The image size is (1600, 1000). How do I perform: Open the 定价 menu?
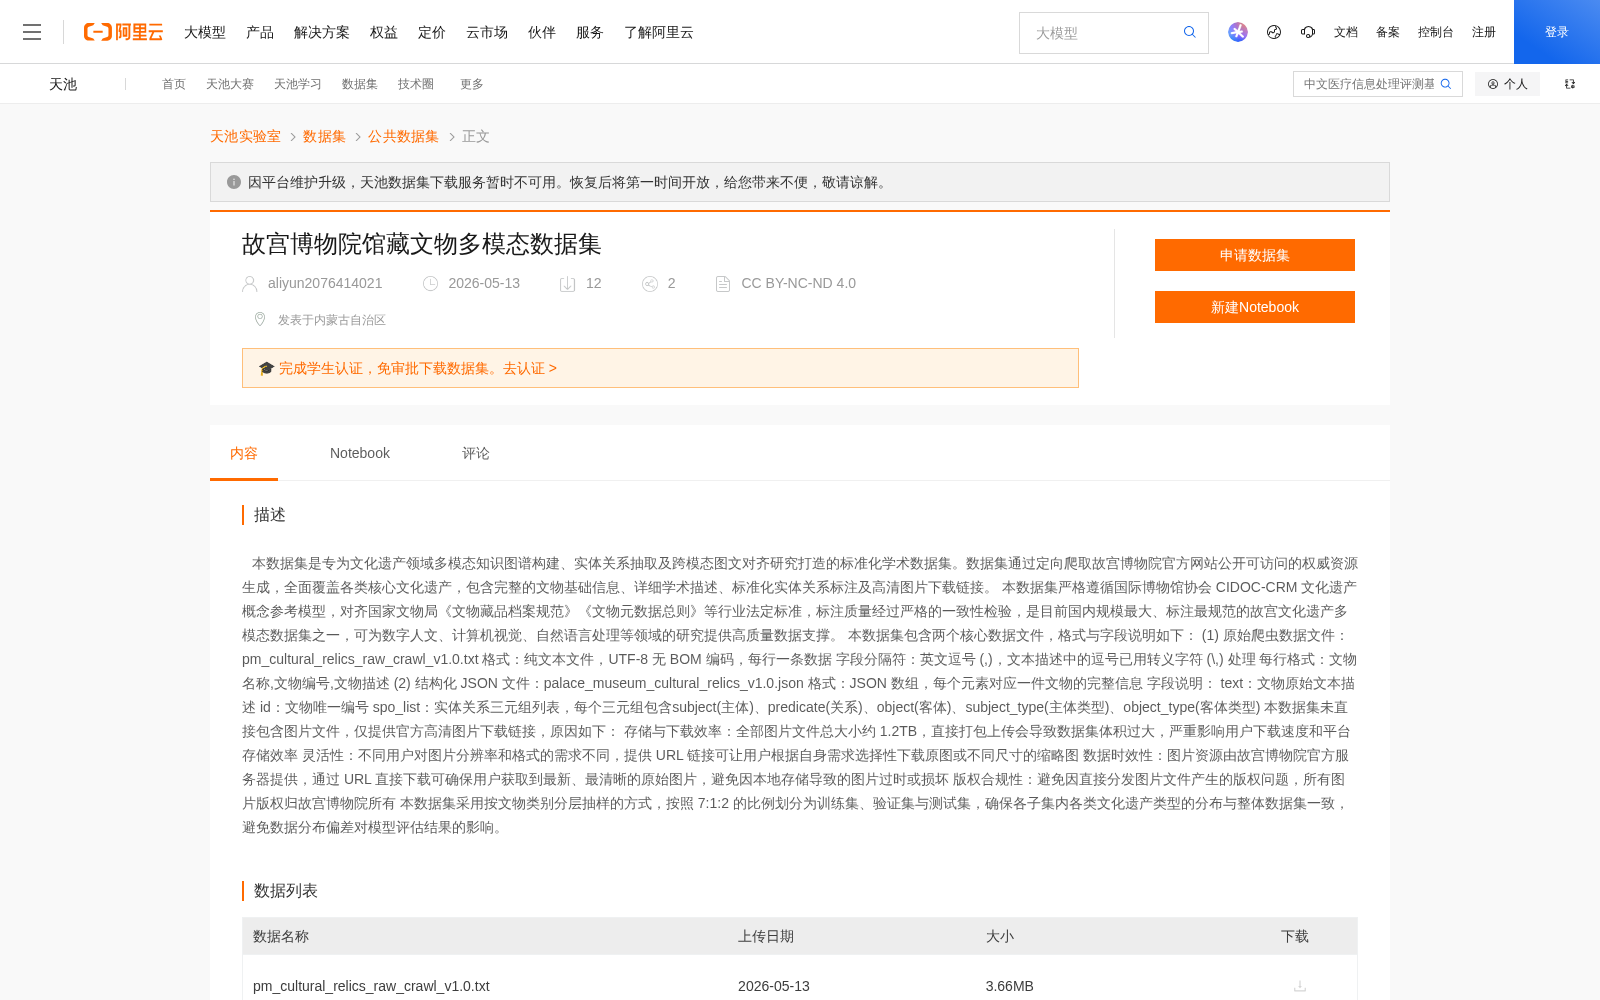pos(432,32)
